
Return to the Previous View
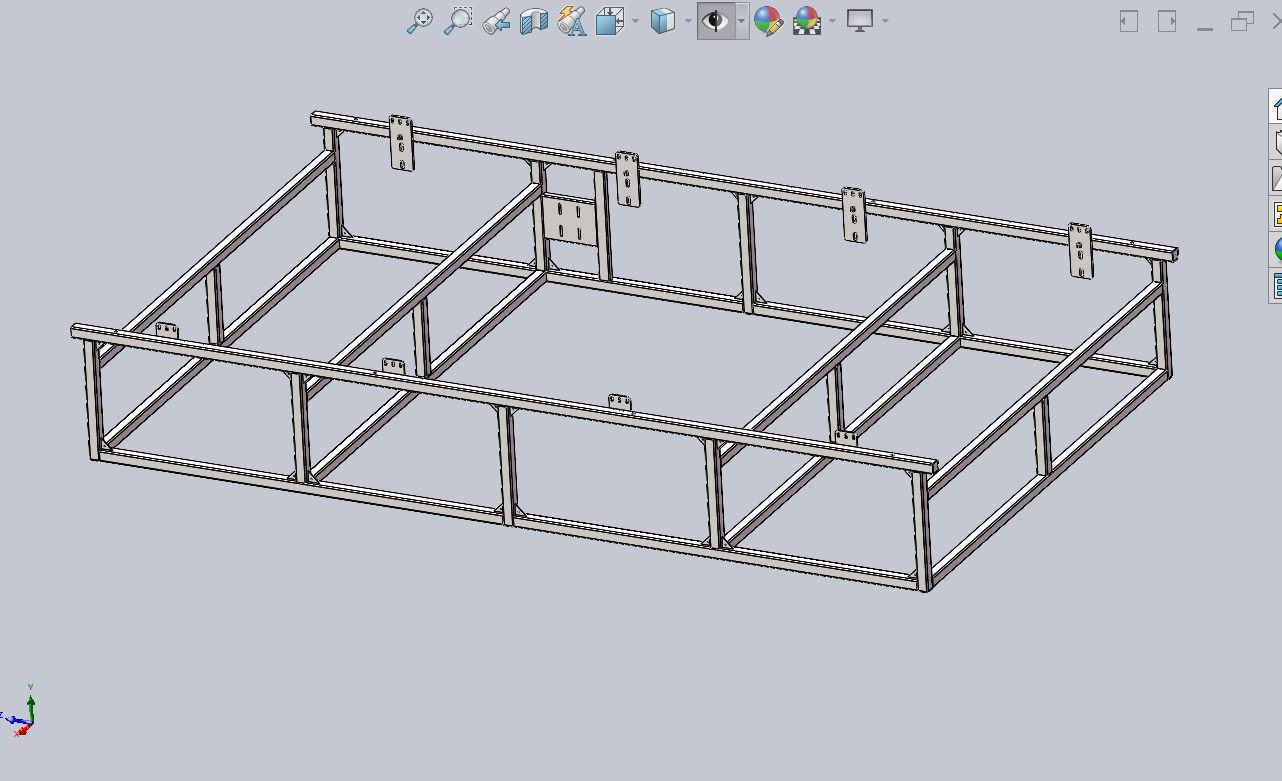pyautogui.click(x=496, y=21)
